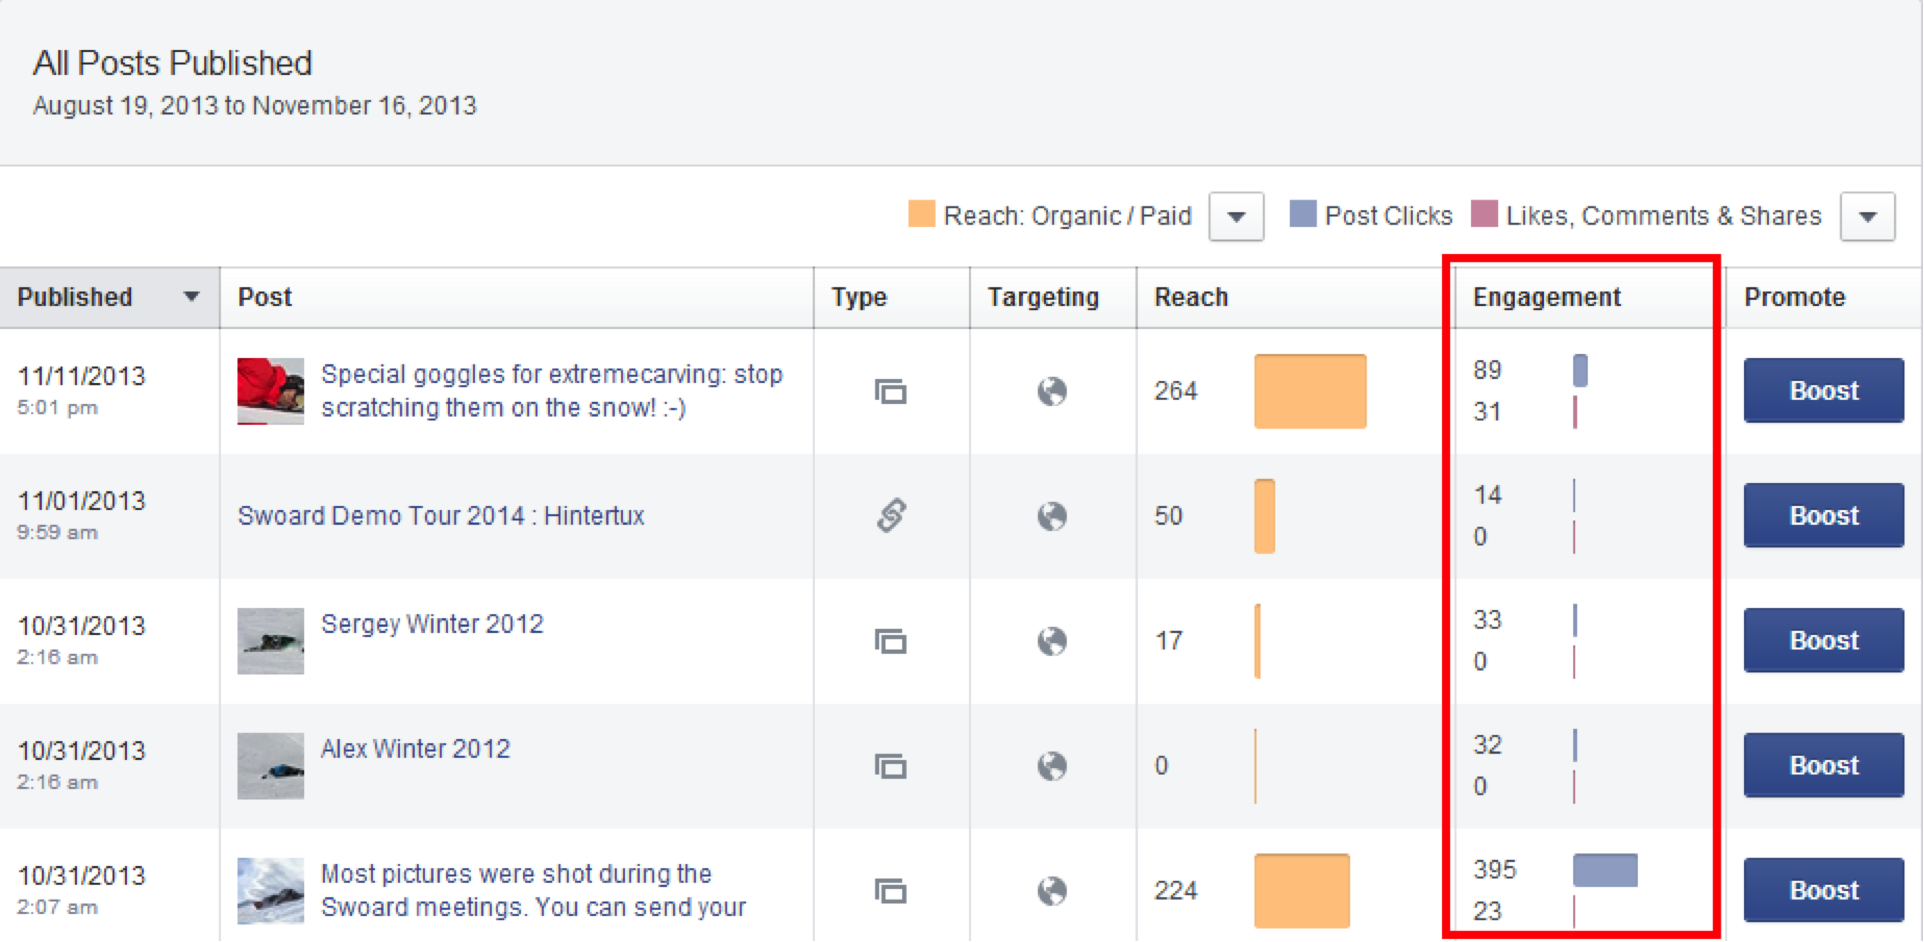This screenshot has height=942, width=1924.
Task: Click engagement value 14
Action: coord(1487,495)
